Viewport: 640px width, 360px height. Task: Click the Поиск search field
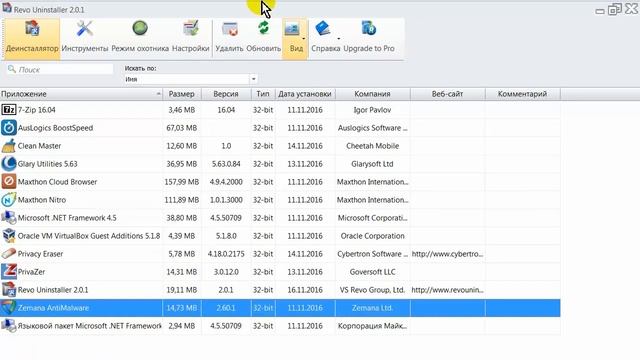60,69
